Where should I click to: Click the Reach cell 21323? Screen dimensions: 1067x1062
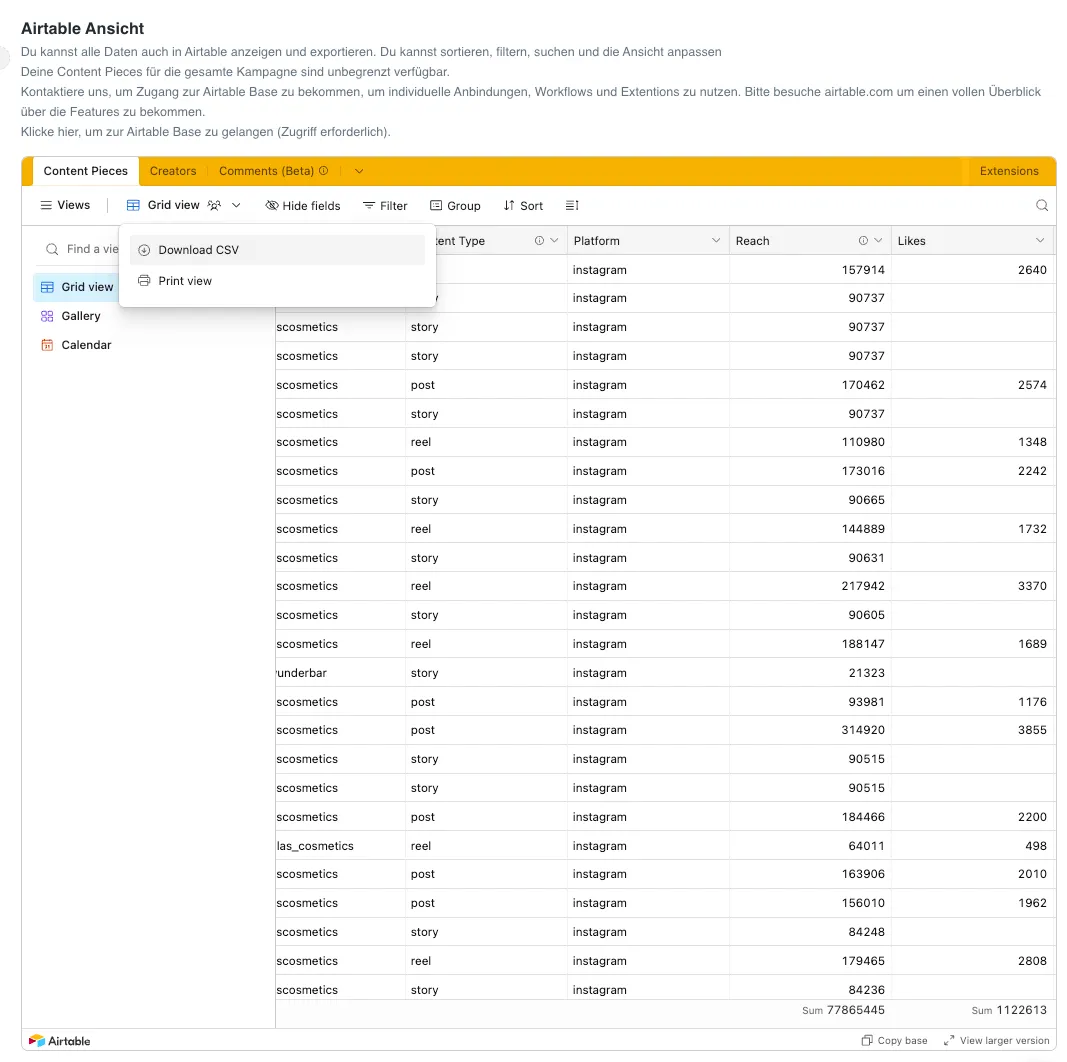click(x=810, y=673)
